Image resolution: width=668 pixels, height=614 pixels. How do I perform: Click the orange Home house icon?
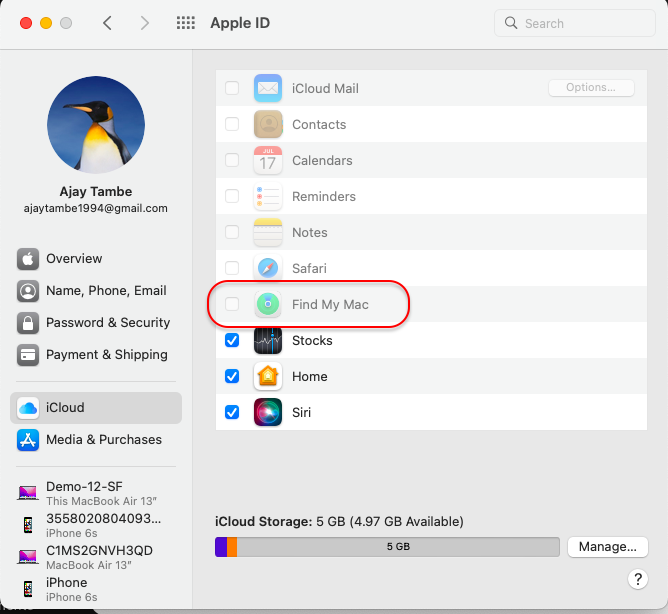pos(268,376)
